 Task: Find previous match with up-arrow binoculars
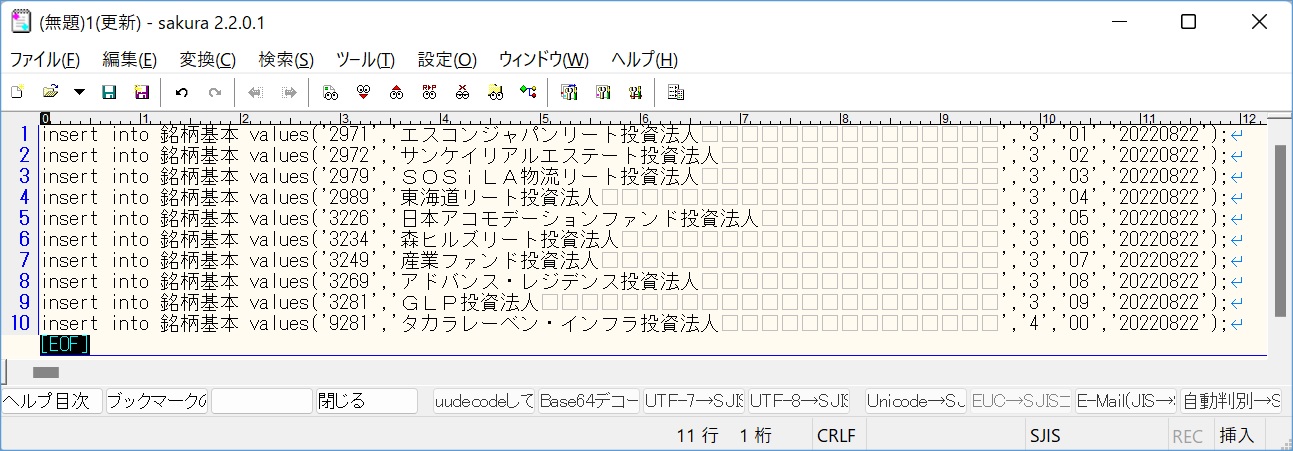pyautogui.click(x=396, y=92)
